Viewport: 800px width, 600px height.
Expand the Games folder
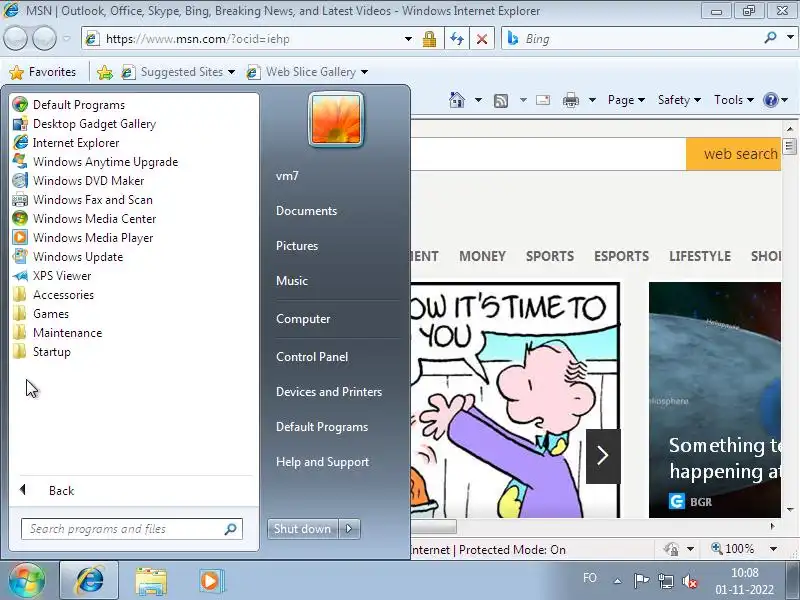point(41,314)
